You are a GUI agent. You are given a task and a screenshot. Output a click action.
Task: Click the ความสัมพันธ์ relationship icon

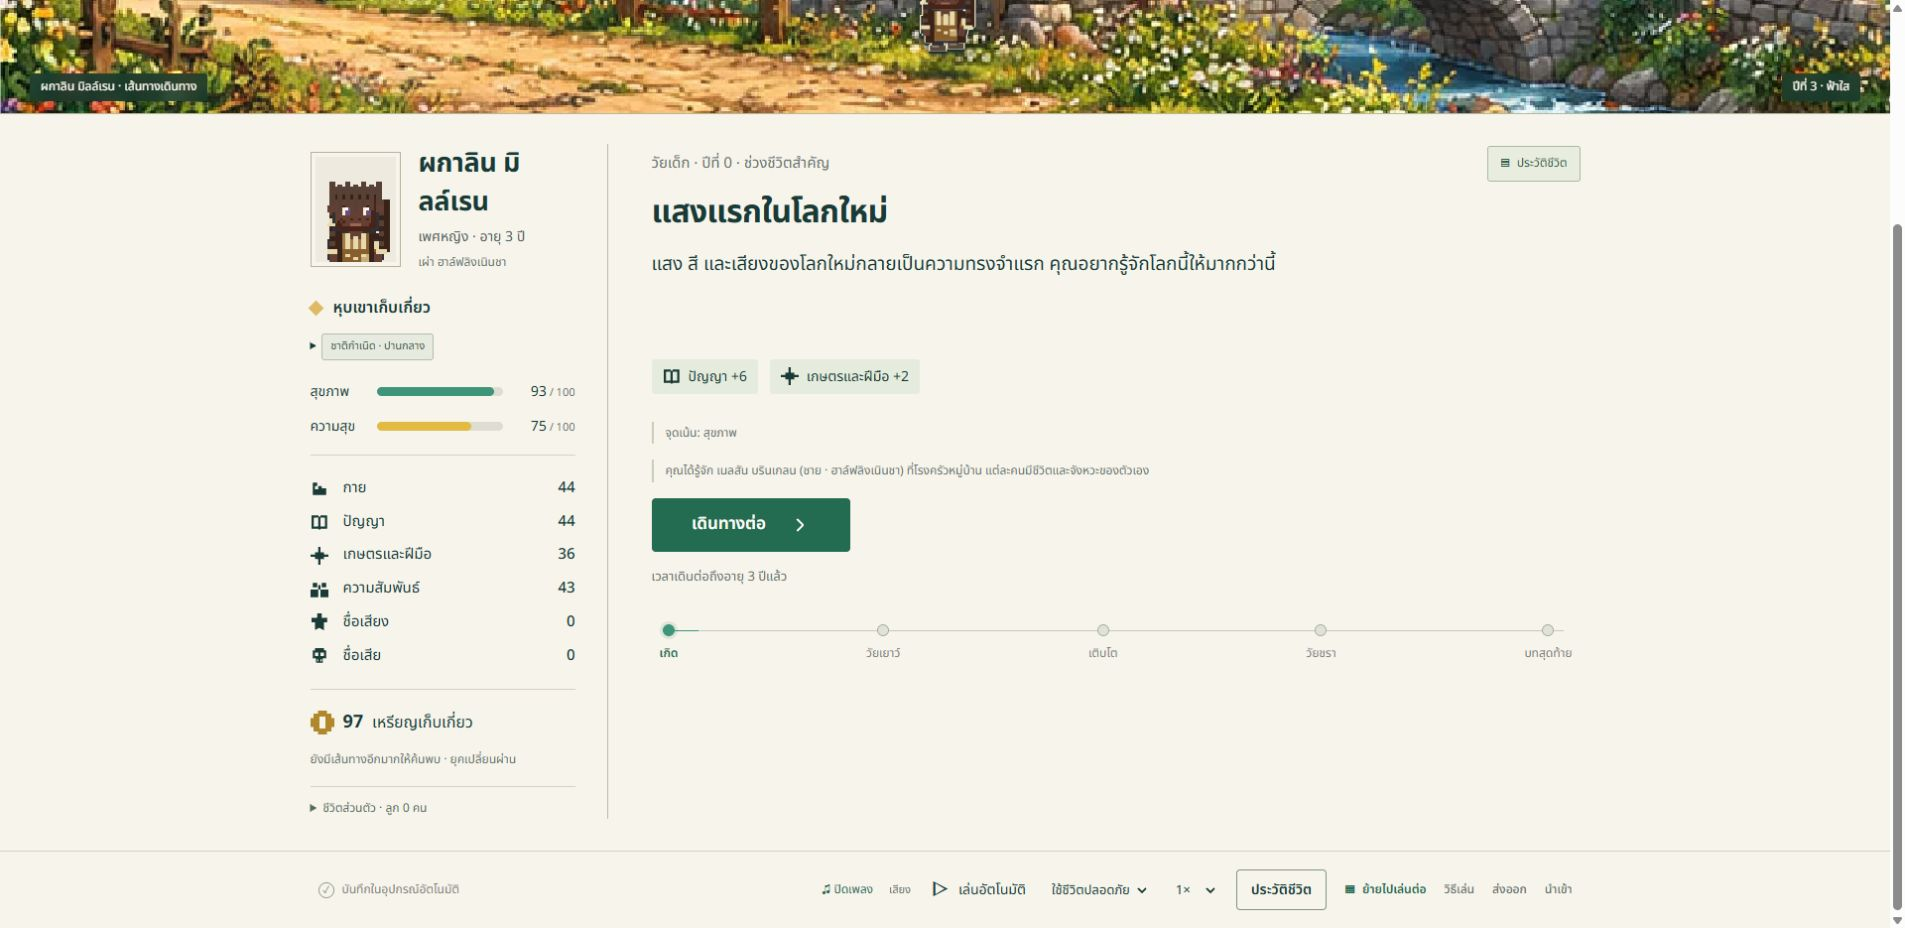[x=319, y=588]
